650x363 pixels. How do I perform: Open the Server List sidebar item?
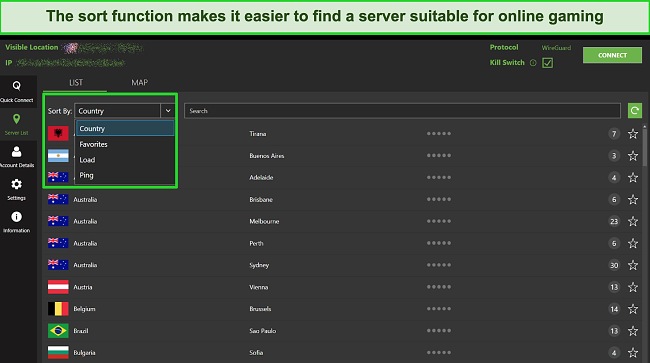point(17,124)
